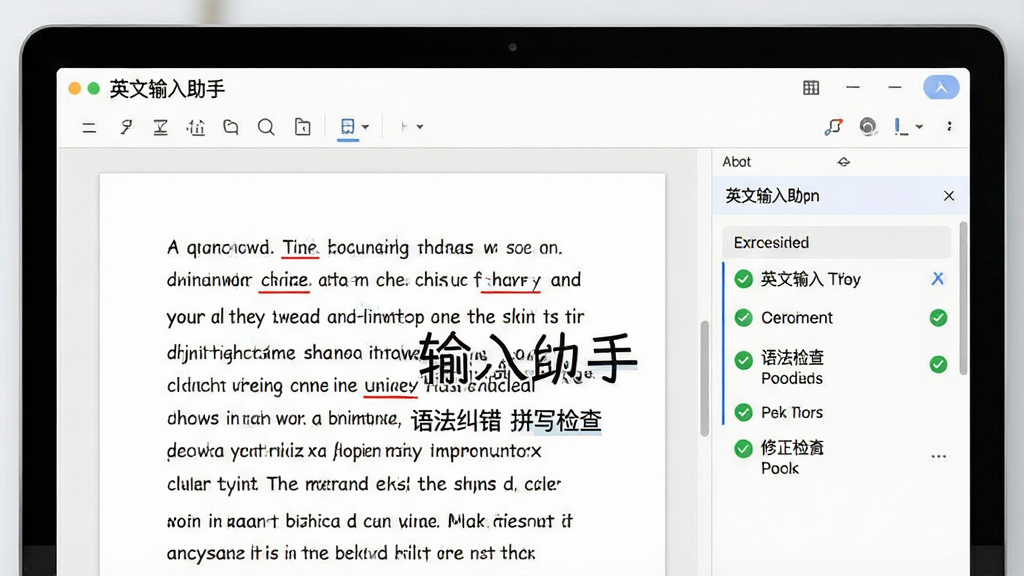
Task: Remove 英文输入 Tfoy using its blue X
Action: coord(938,279)
